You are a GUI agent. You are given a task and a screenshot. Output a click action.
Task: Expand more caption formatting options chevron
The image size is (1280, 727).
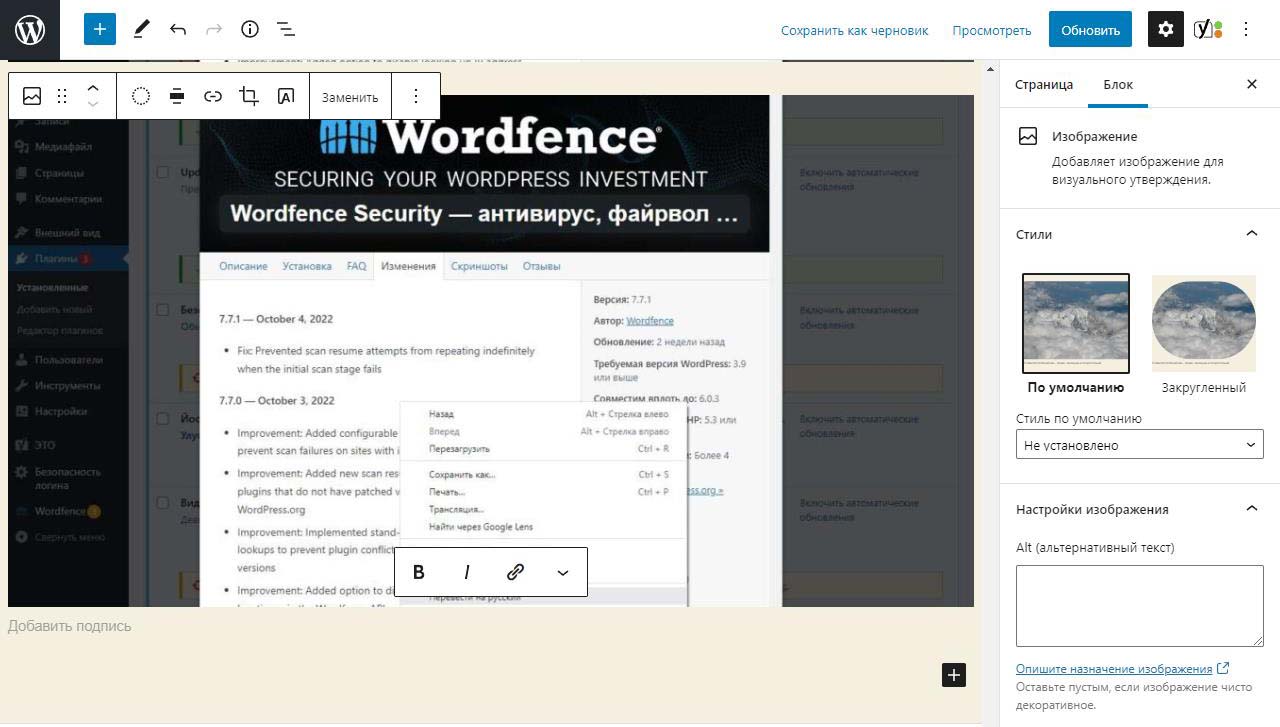point(562,572)
